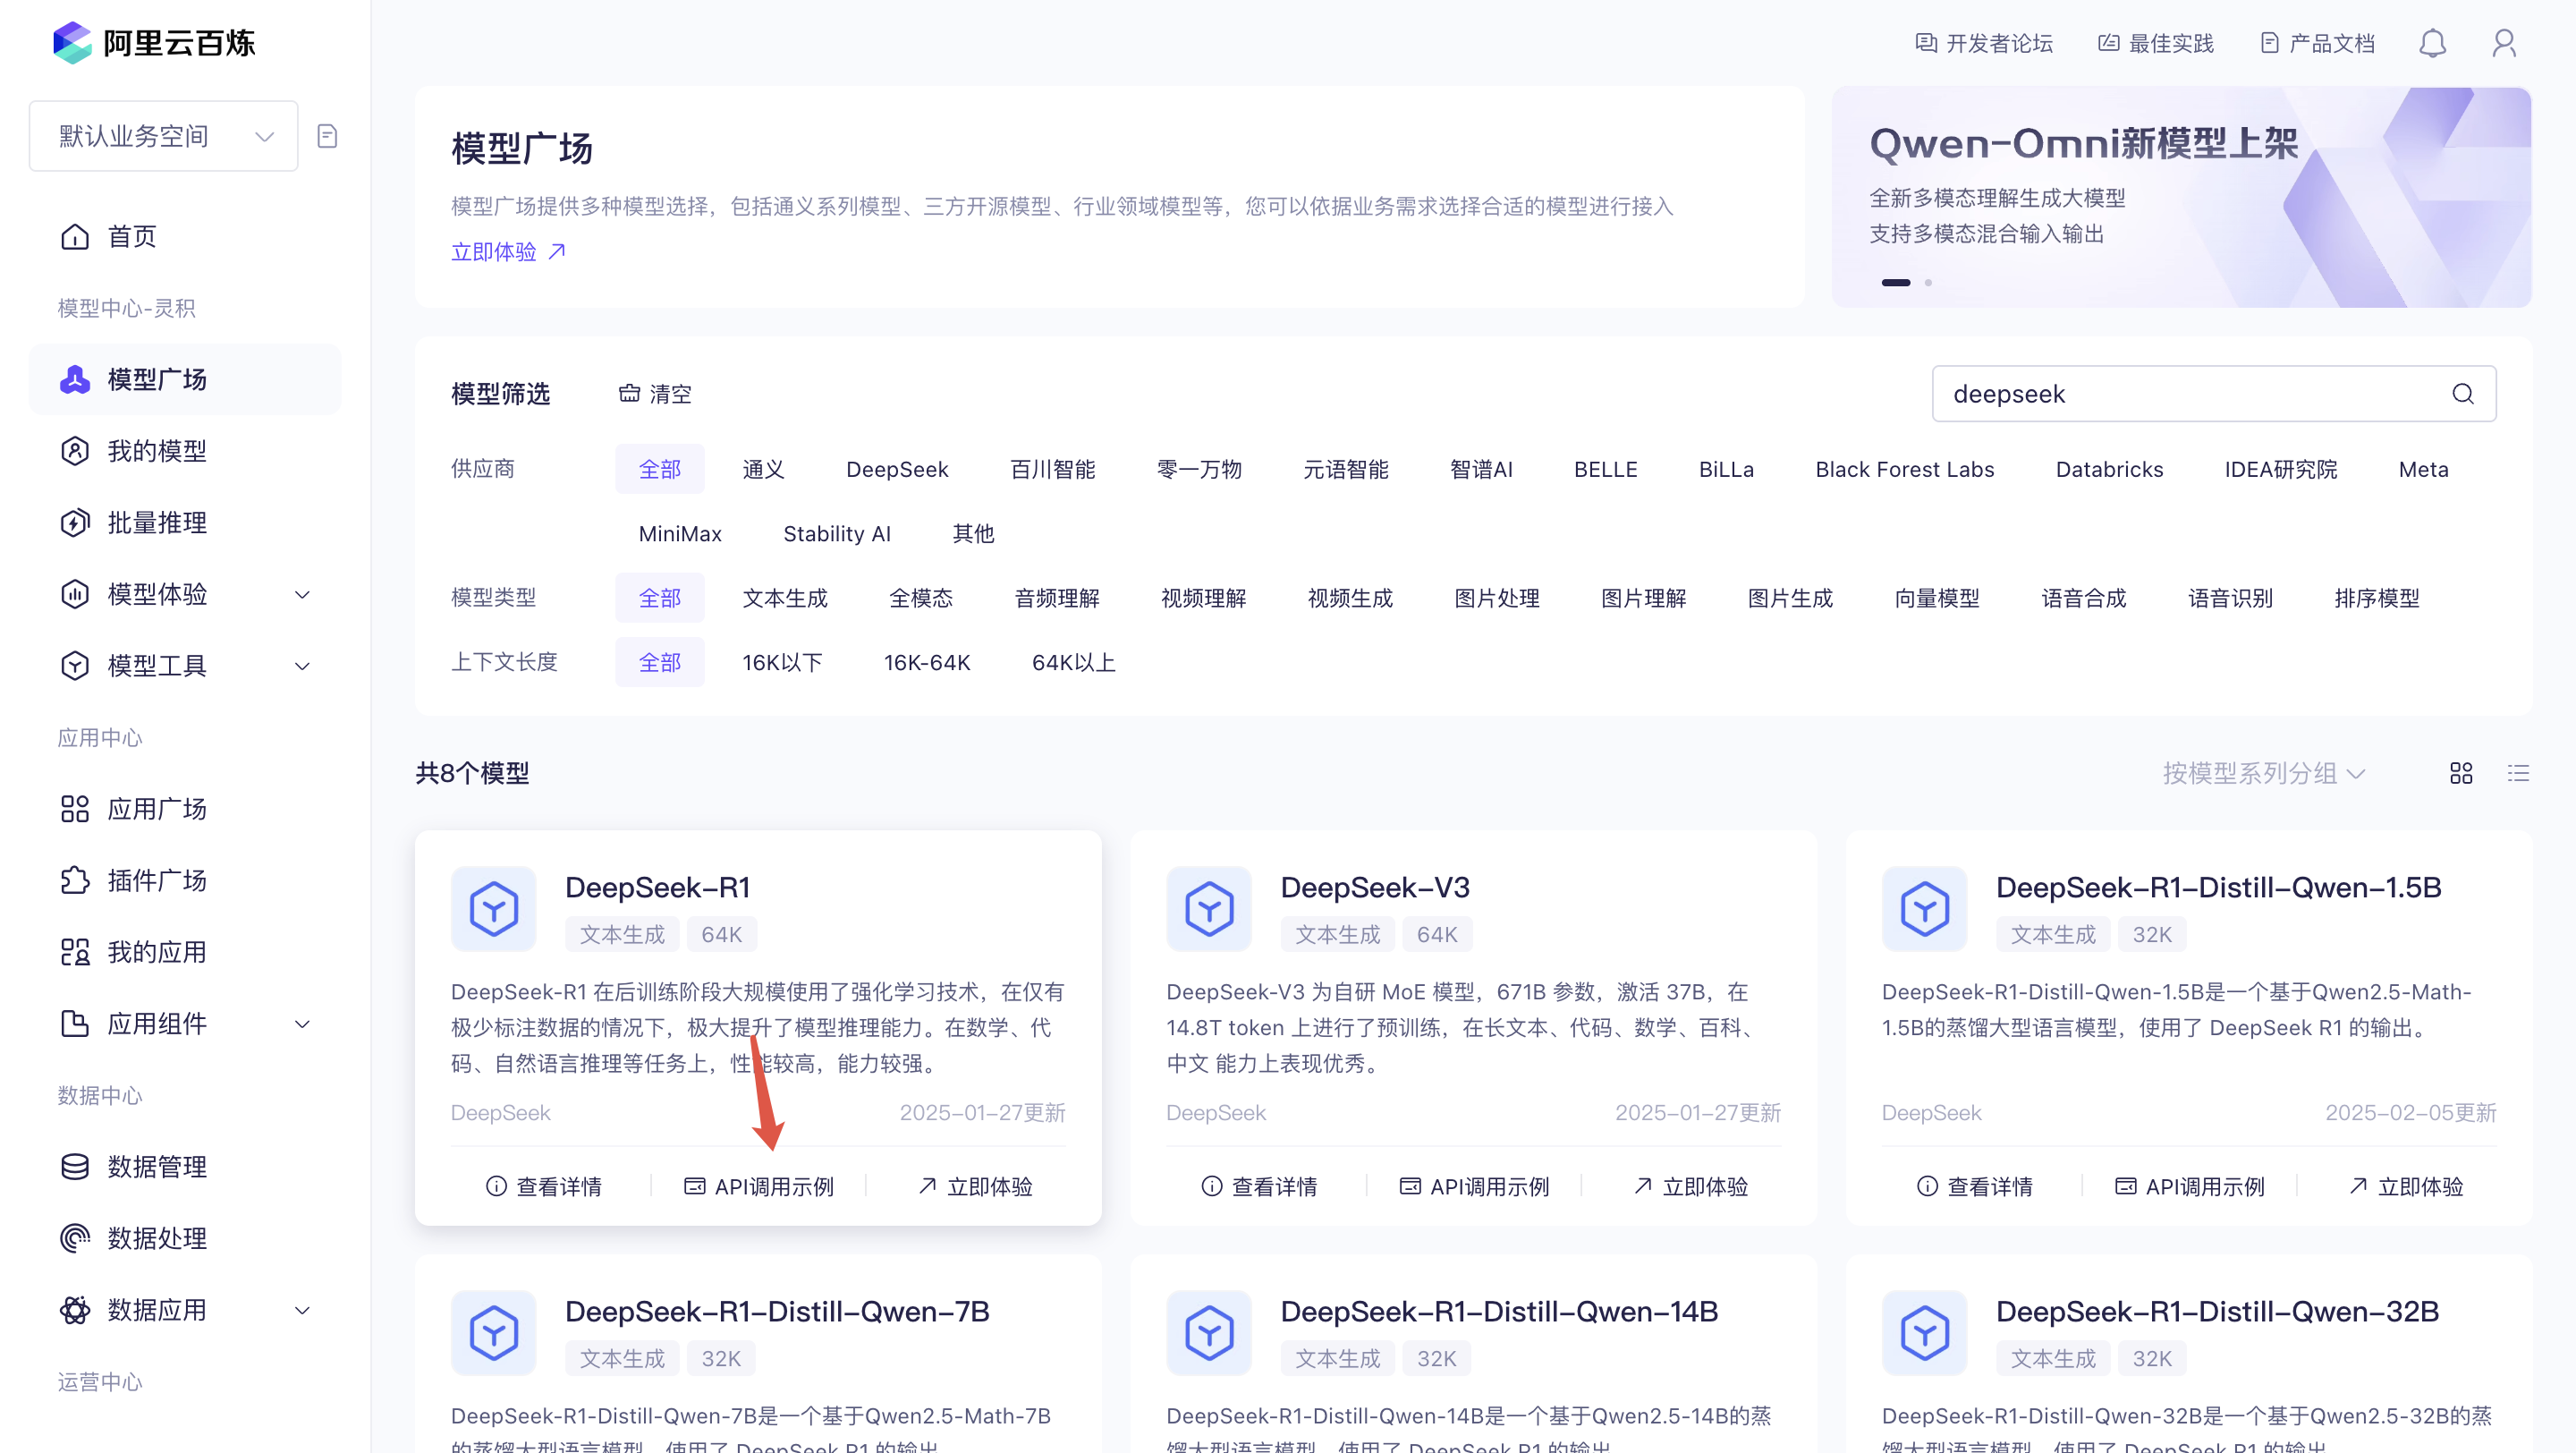Click the 我的模型 sidebar icon

tap(75, 451)
